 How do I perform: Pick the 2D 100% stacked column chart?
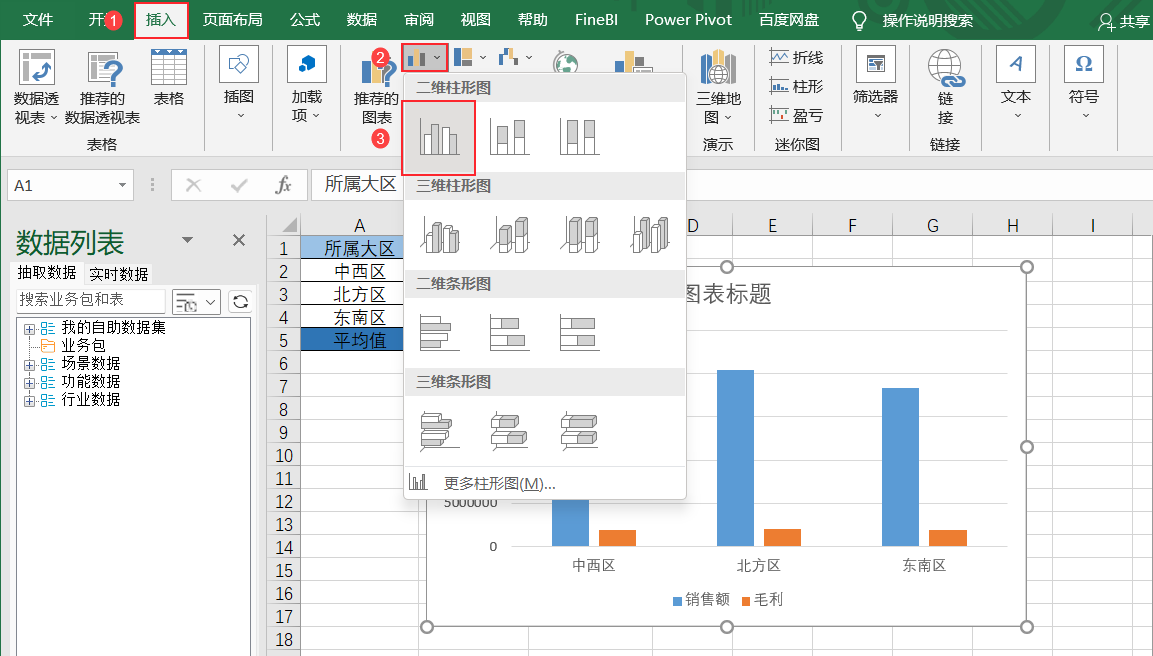coord(579,138)
